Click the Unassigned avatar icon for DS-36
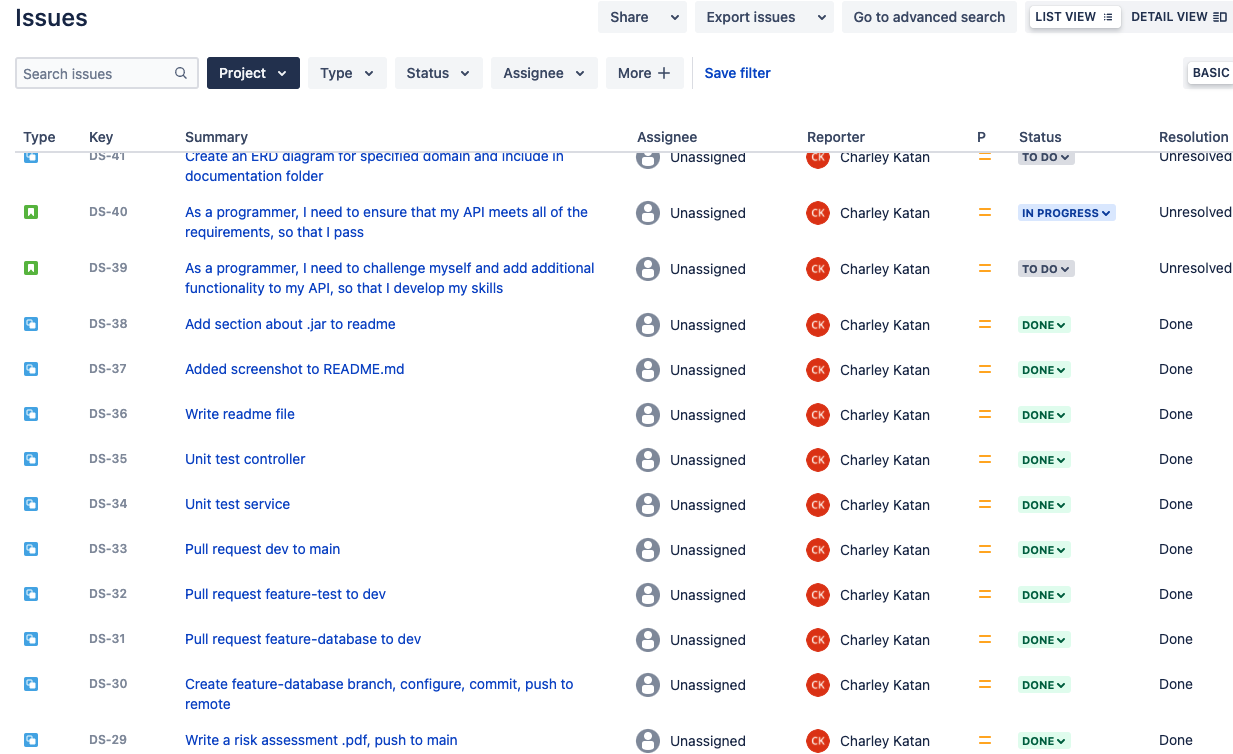This screenshot has height=754, width=1233. tap(647, 414)
